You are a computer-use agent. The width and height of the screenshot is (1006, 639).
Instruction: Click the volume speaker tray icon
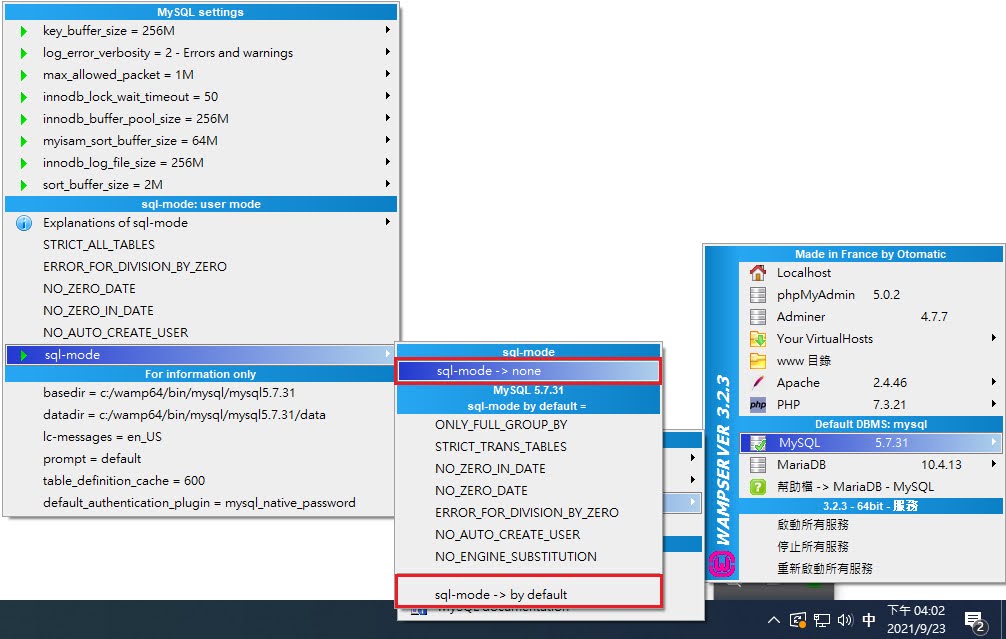coord(845,620)
